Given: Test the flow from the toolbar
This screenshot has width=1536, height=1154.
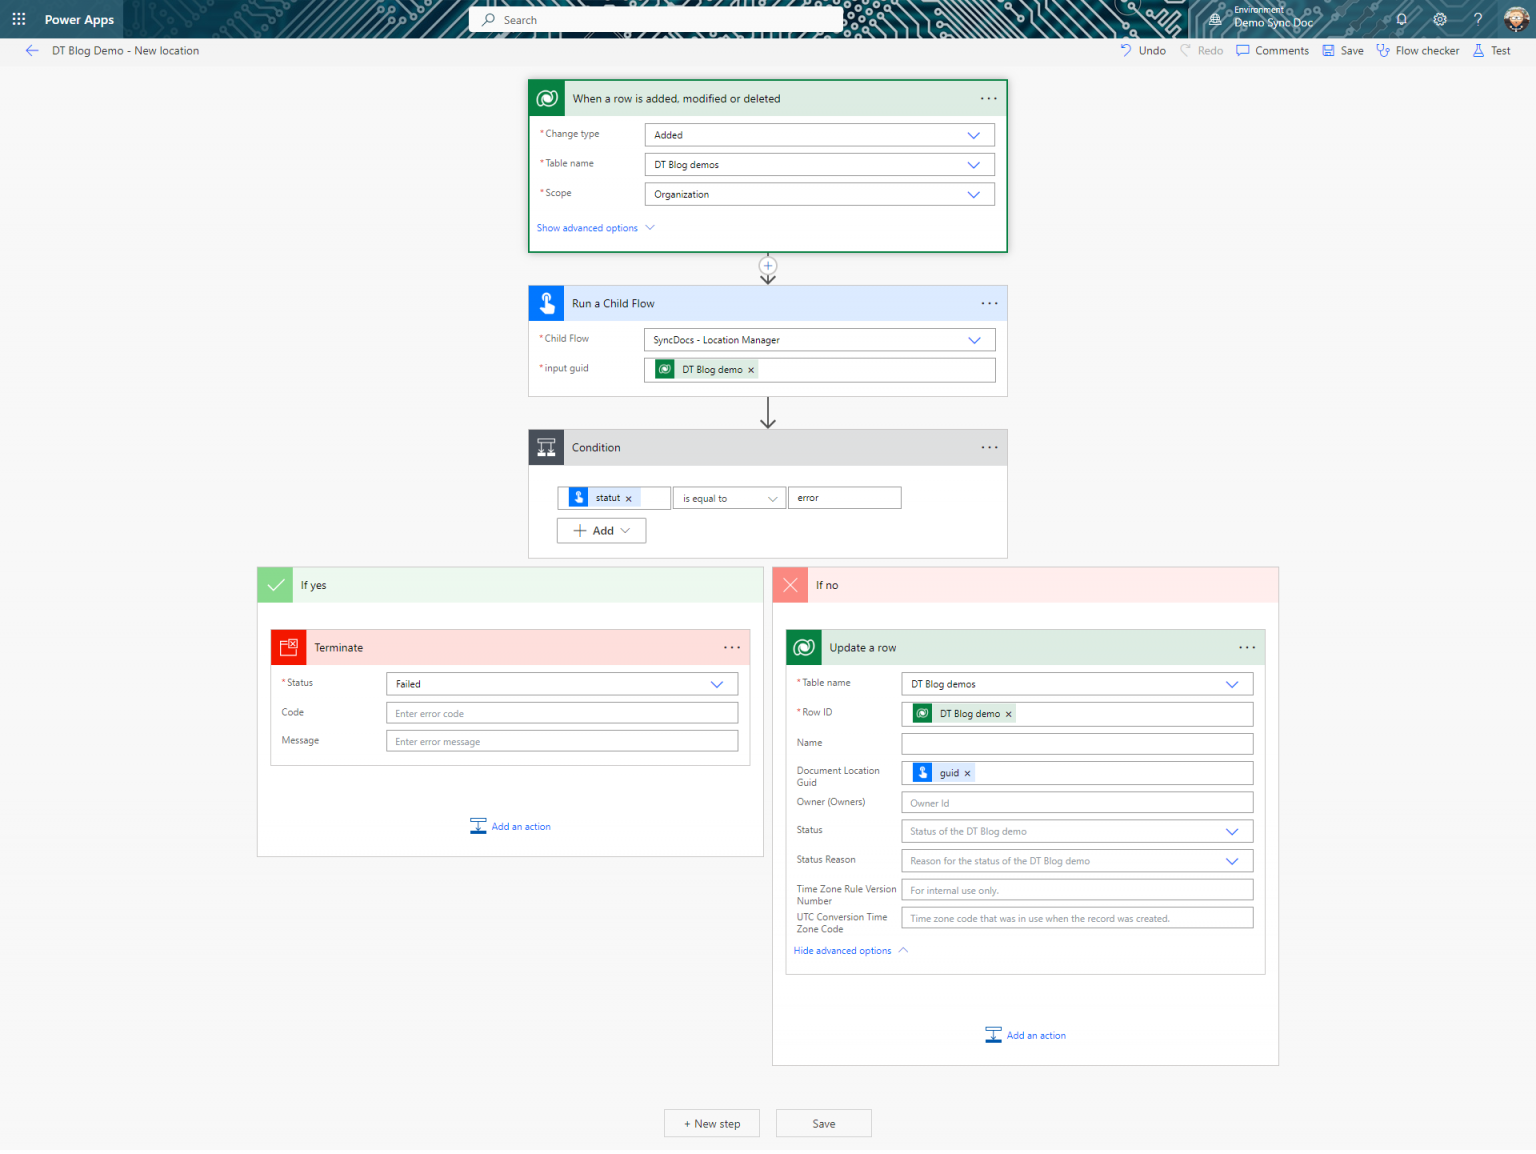Looking at the screenshot, I should 1491,50.
